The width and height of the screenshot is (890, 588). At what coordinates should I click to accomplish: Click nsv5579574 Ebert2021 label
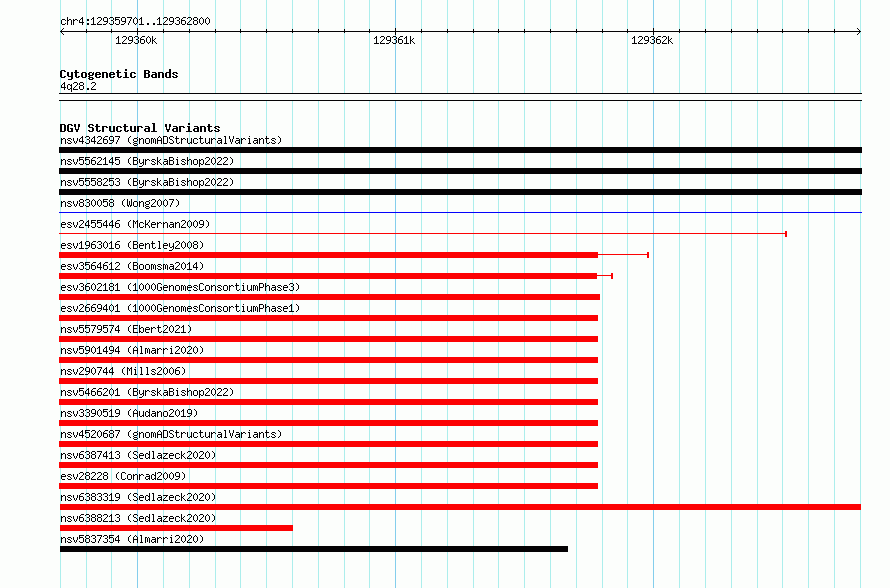coord(126,329)
